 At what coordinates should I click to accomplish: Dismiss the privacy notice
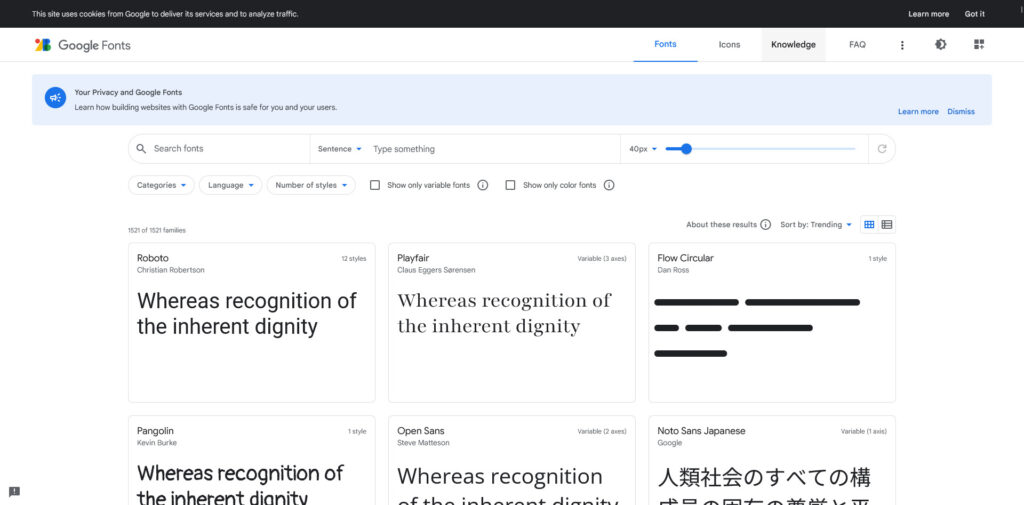(x=961, y=112)
